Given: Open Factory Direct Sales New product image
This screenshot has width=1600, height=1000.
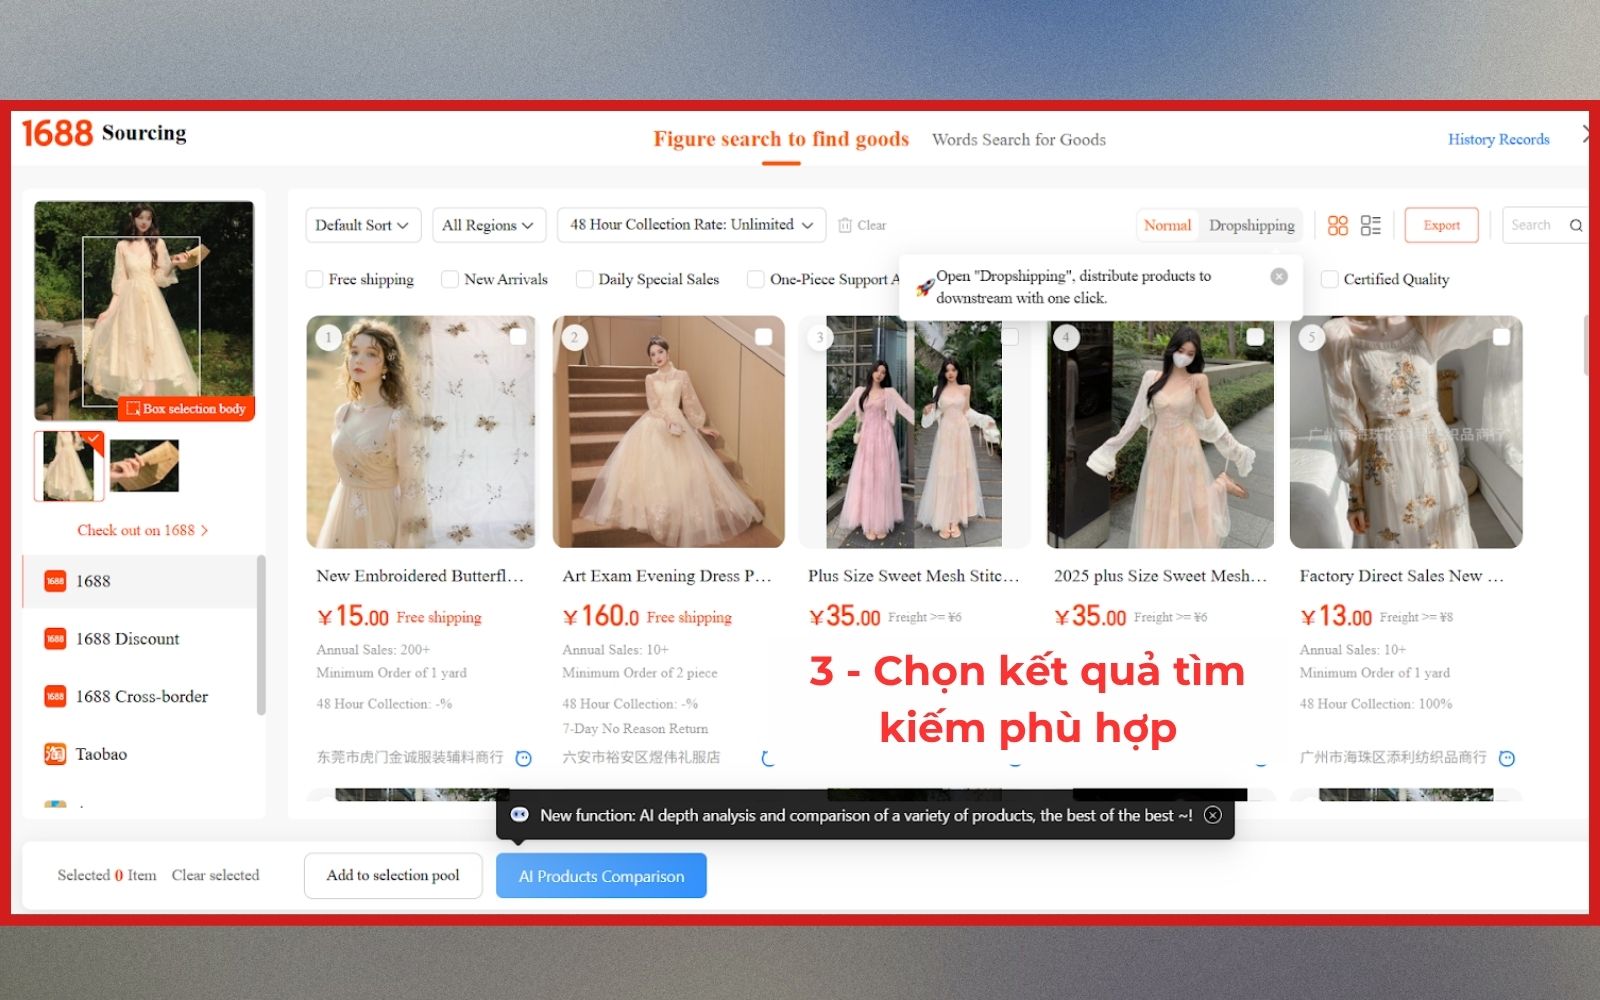Looking at the screenshot, I should pos(1406,432).
